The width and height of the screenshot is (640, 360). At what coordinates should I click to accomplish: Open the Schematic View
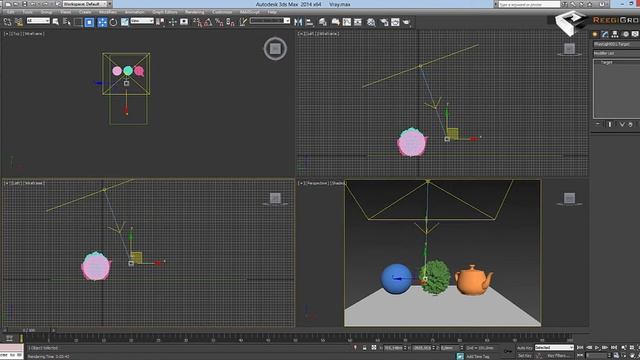(358, 22)
